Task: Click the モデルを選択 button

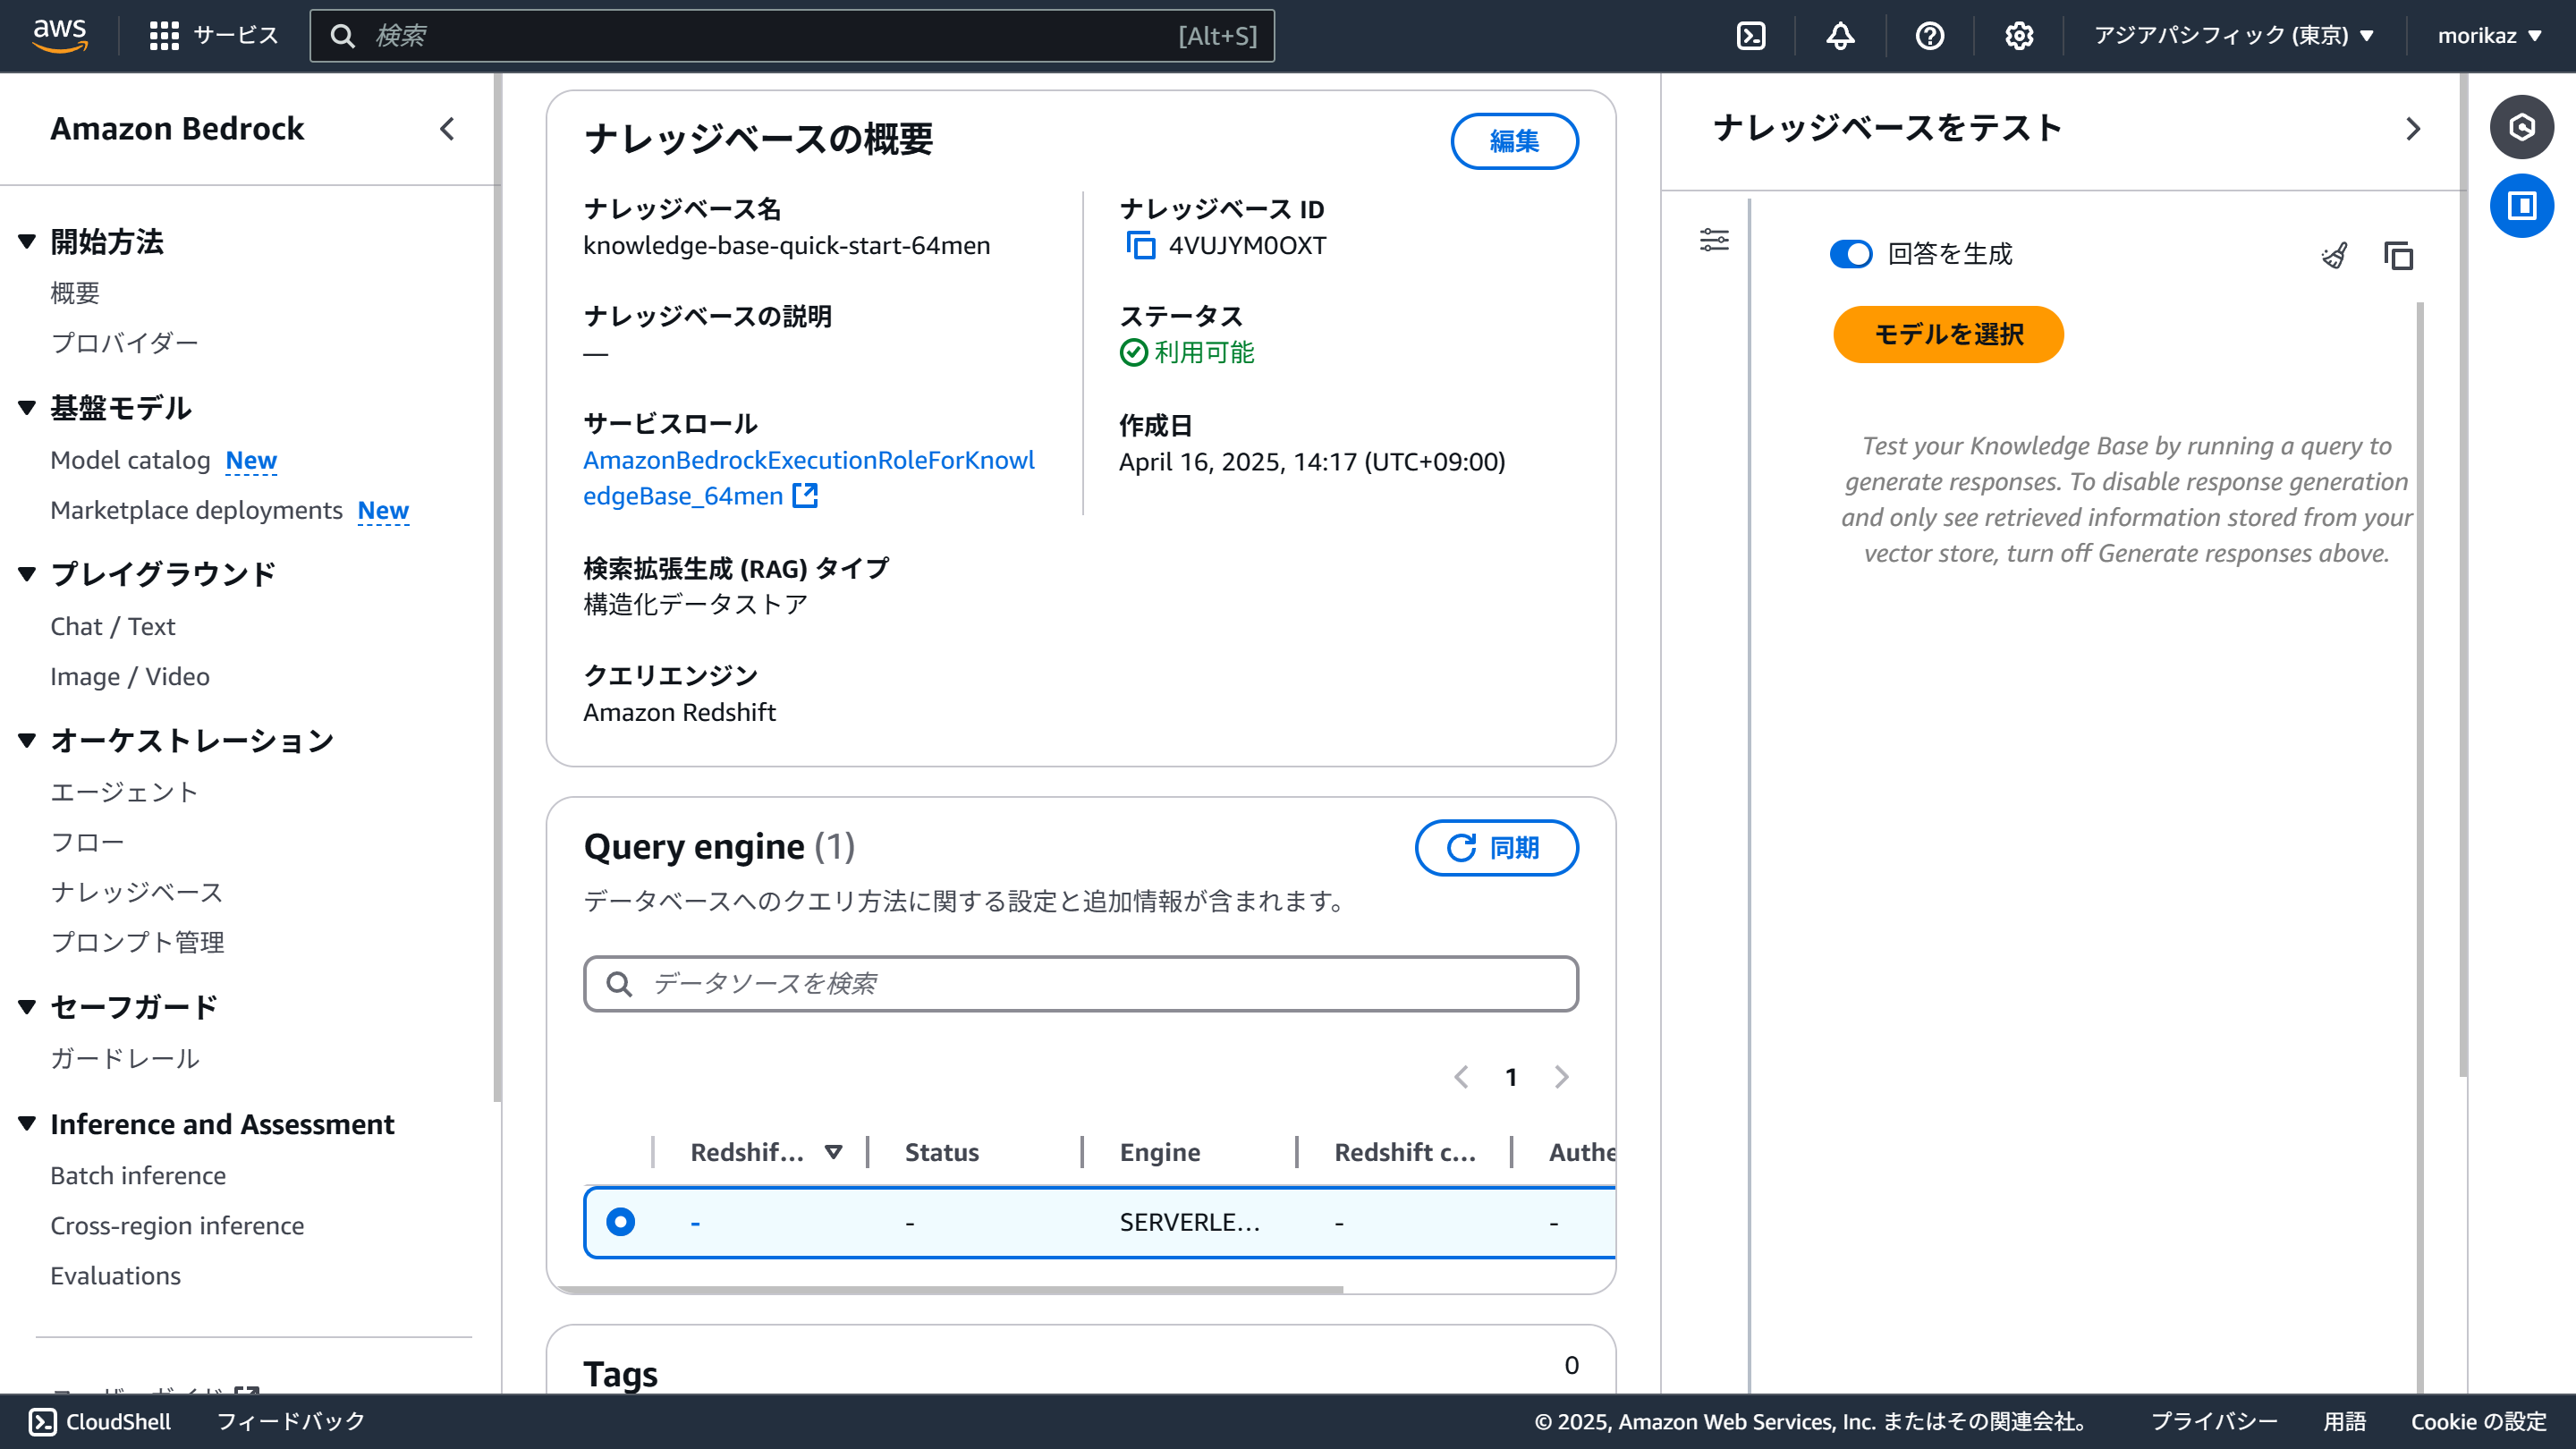Action: (x=1947, y=334)
